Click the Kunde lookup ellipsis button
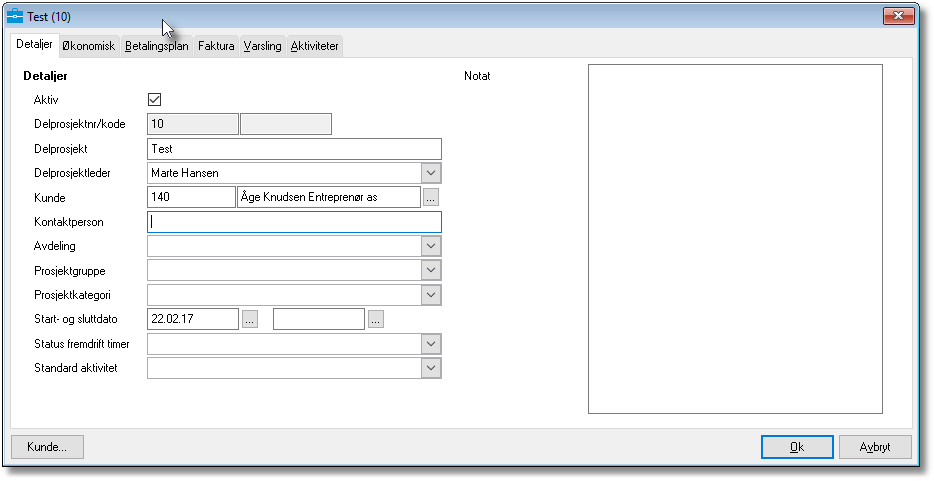 coord(431,197)
